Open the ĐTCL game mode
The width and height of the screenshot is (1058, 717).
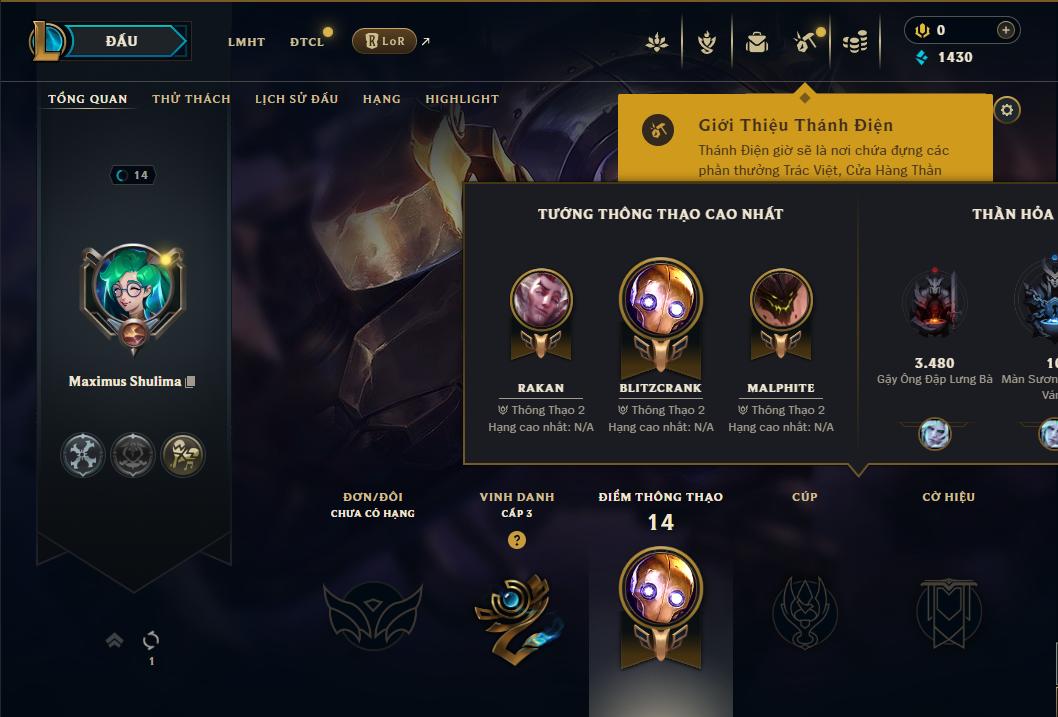(307, 42)
